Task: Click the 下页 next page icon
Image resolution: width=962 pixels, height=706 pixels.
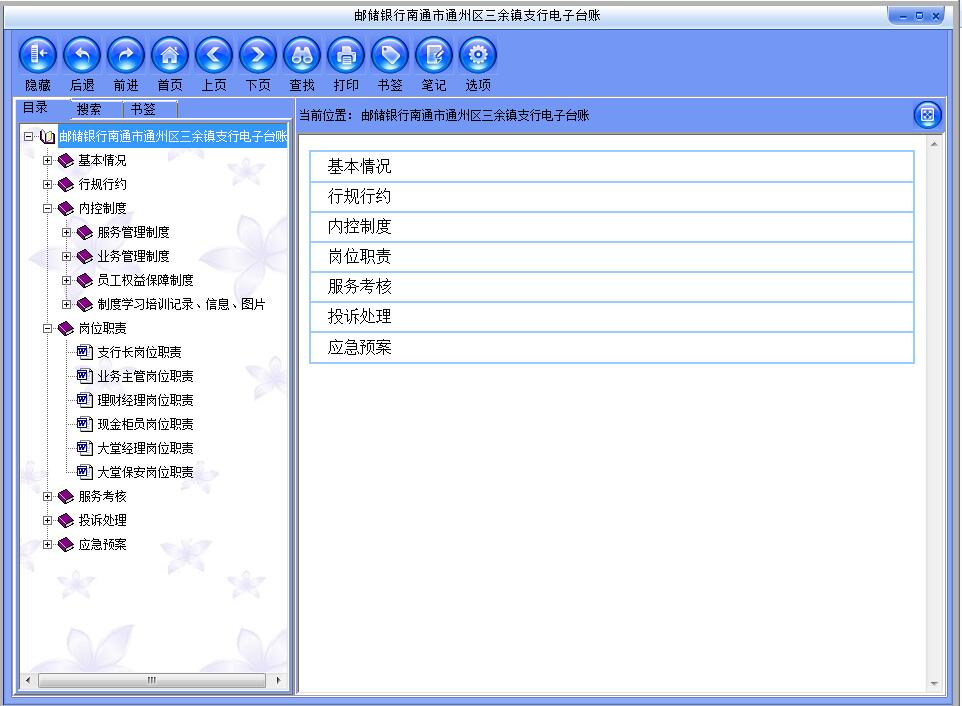Action: pyautogui.click(x=258, y=55)
